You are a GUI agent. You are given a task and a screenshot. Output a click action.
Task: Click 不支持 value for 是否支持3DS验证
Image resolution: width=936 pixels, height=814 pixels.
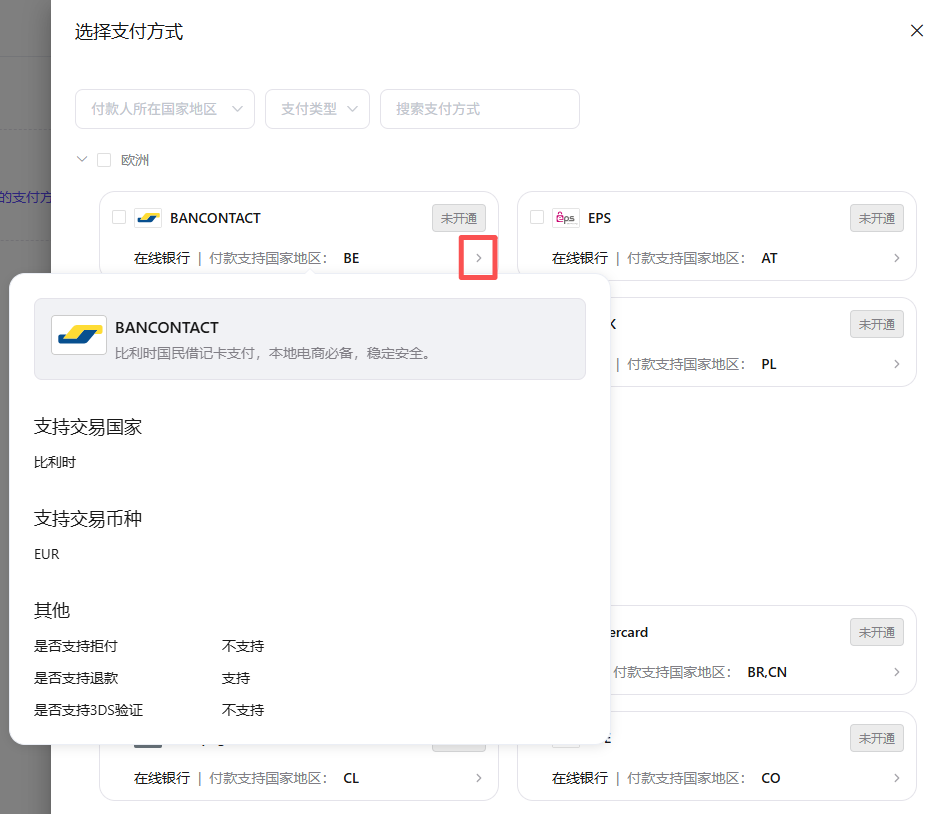pos(243,710)
